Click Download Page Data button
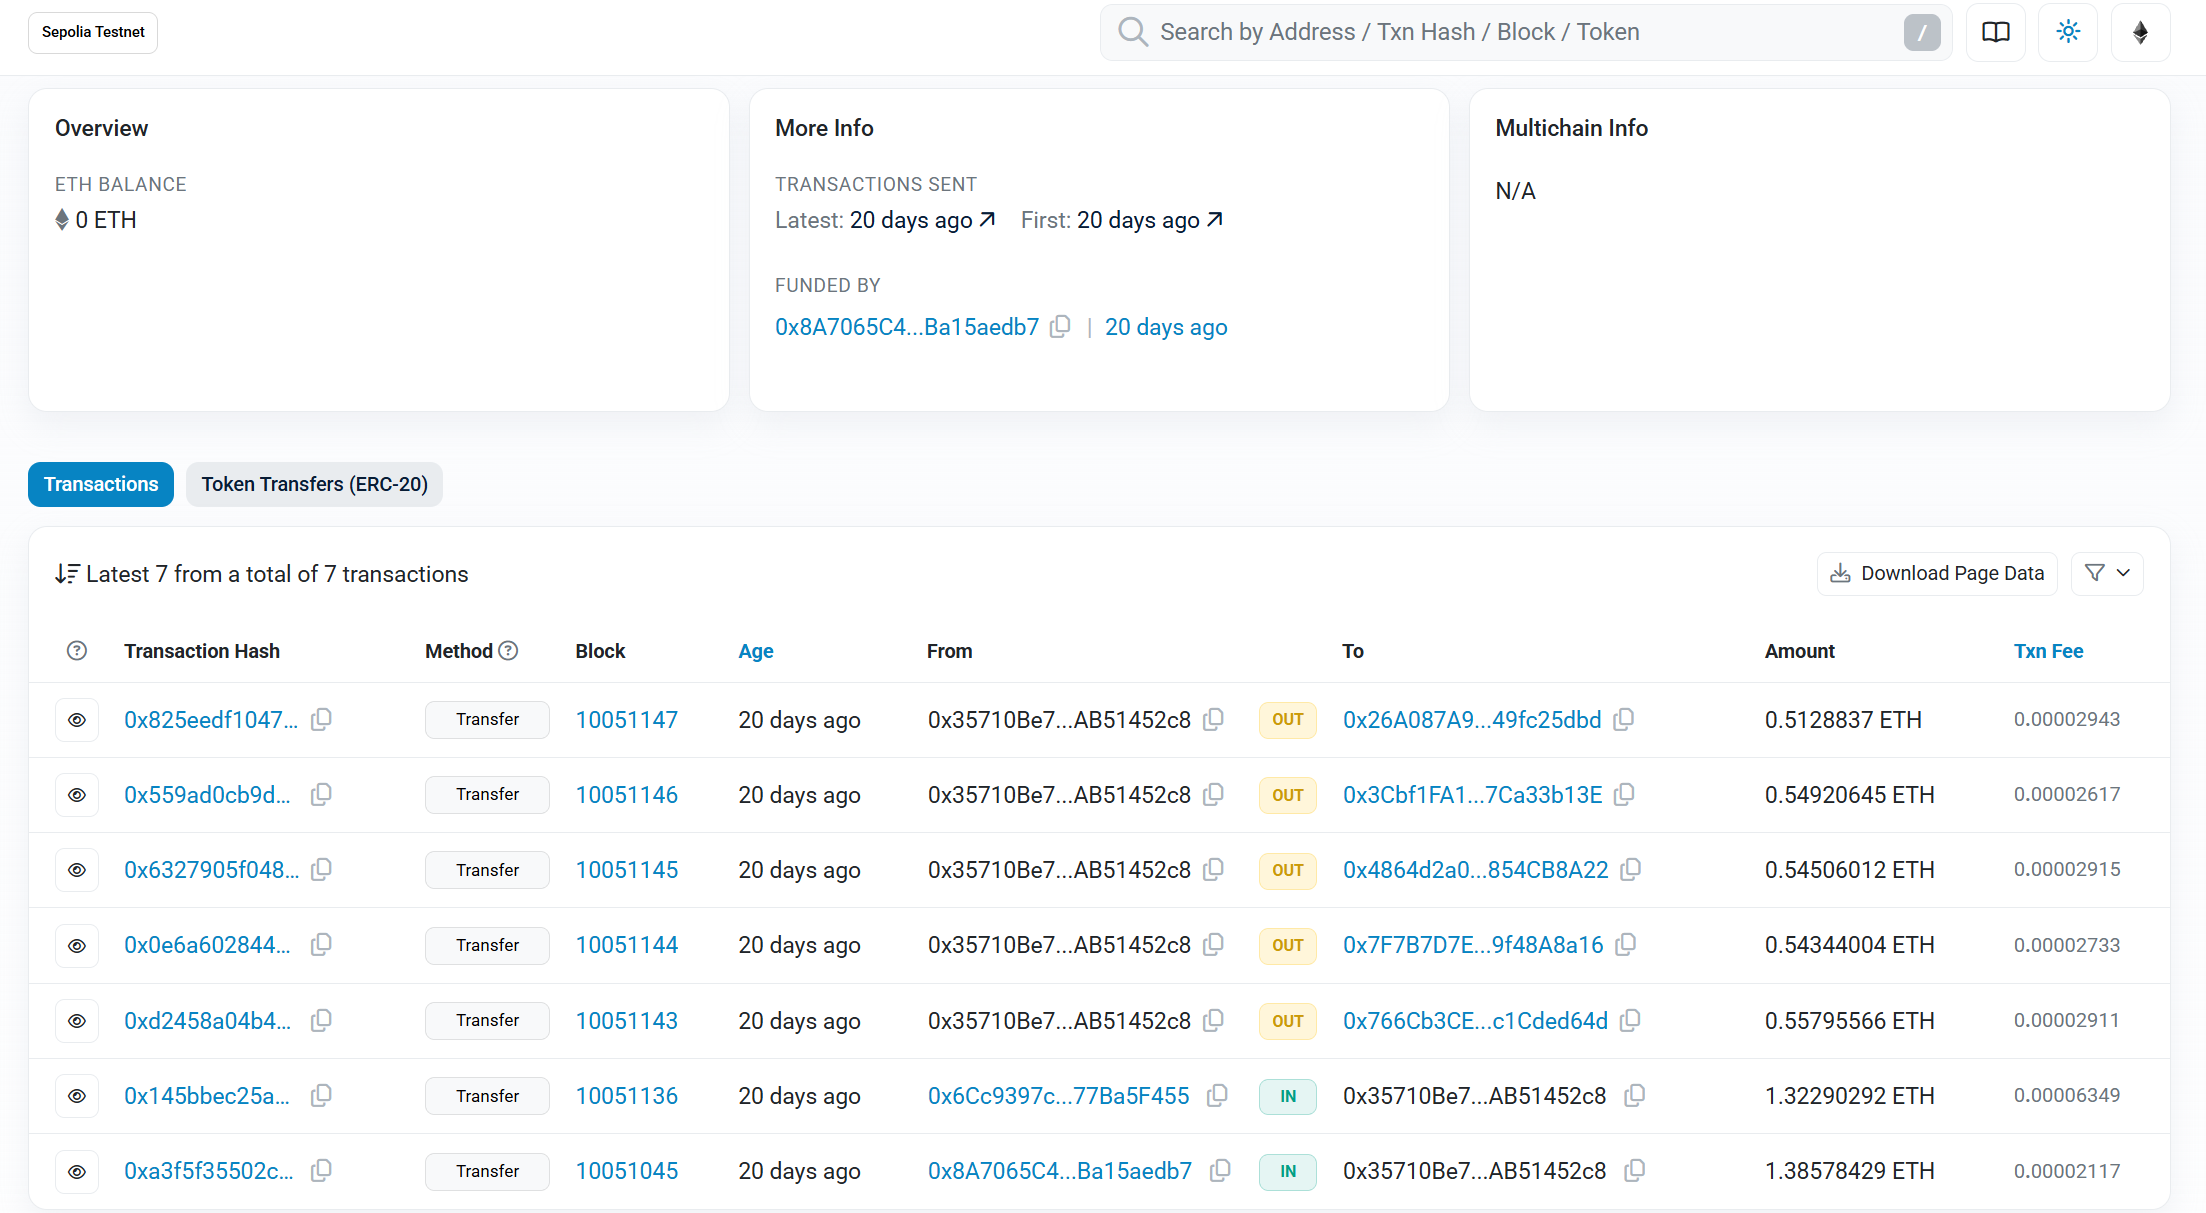 point(1936,573)
